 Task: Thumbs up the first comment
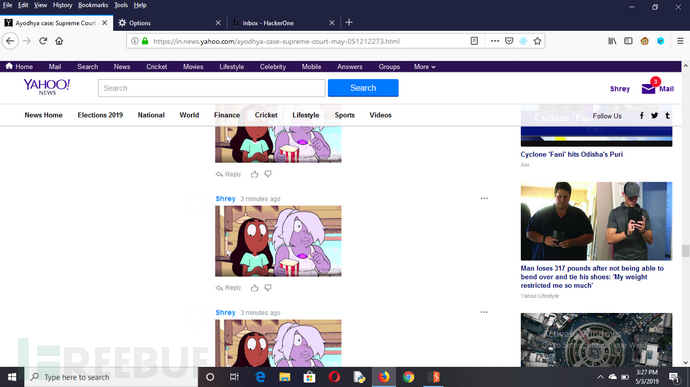point(254,174)
